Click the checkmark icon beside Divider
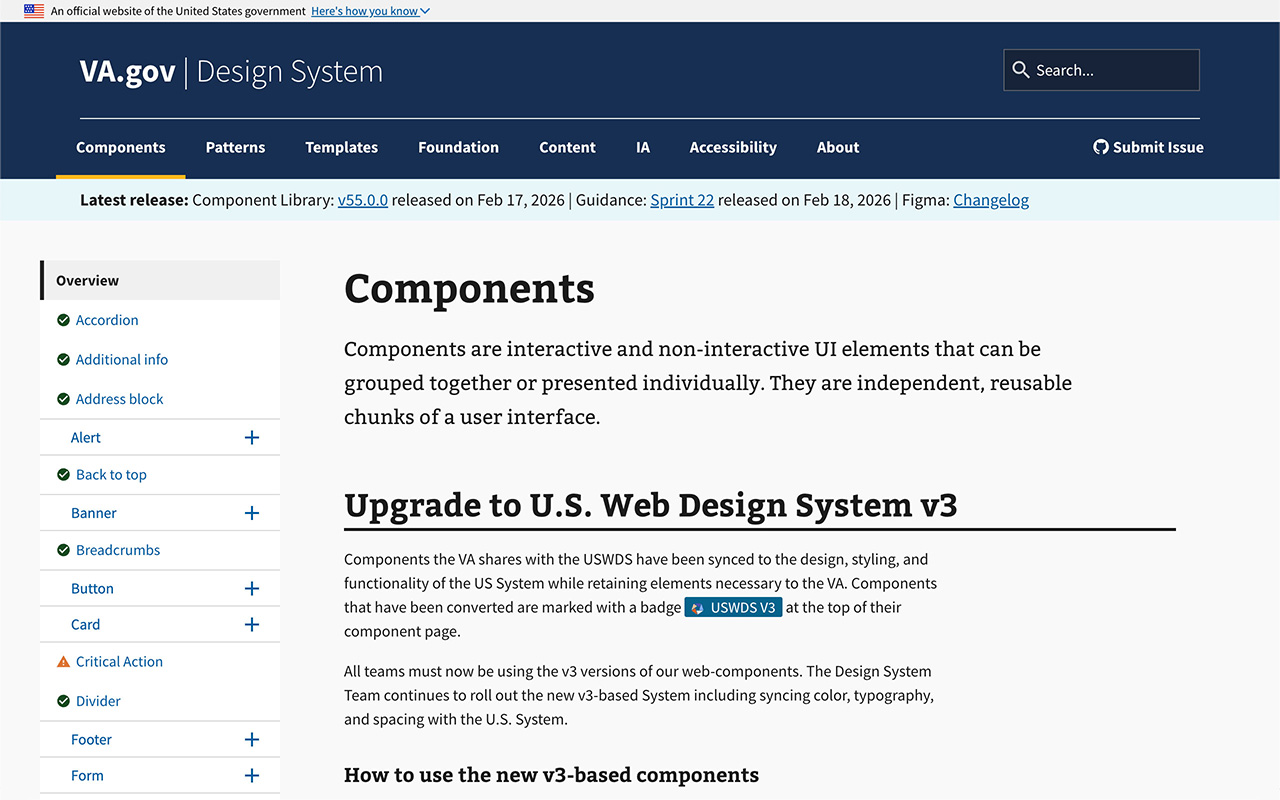This screenshot has height=800, width=1280. 62,701
